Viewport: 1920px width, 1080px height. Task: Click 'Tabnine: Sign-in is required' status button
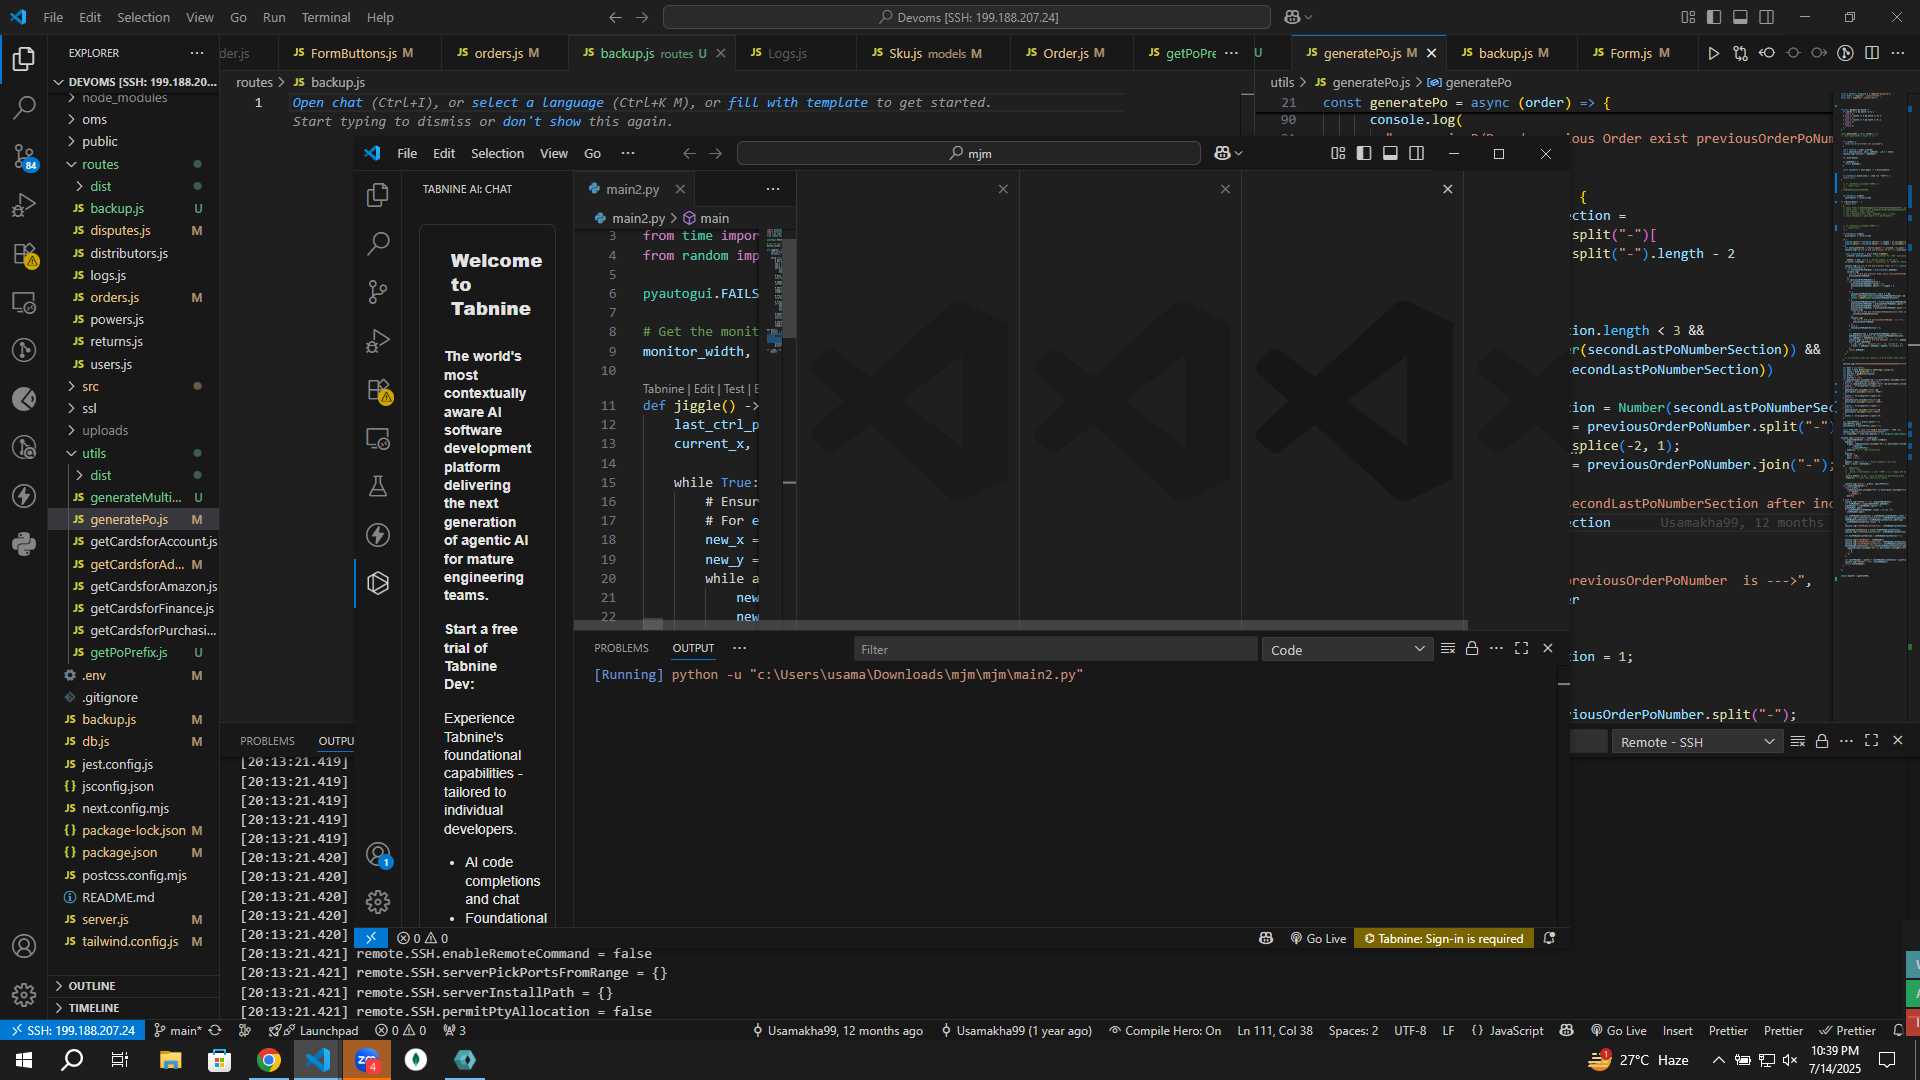(x=1444, y=938)
